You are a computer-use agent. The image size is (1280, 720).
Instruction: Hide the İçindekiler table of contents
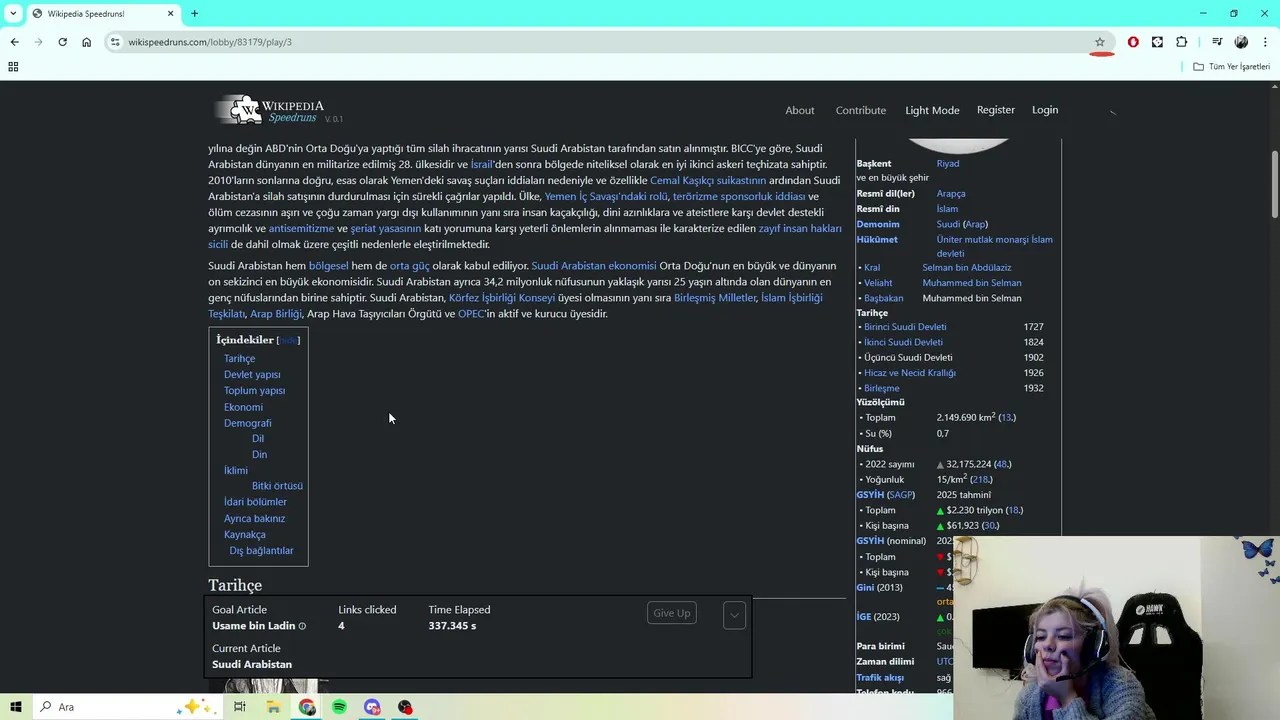pyautogui.click(x=288, y=340)
